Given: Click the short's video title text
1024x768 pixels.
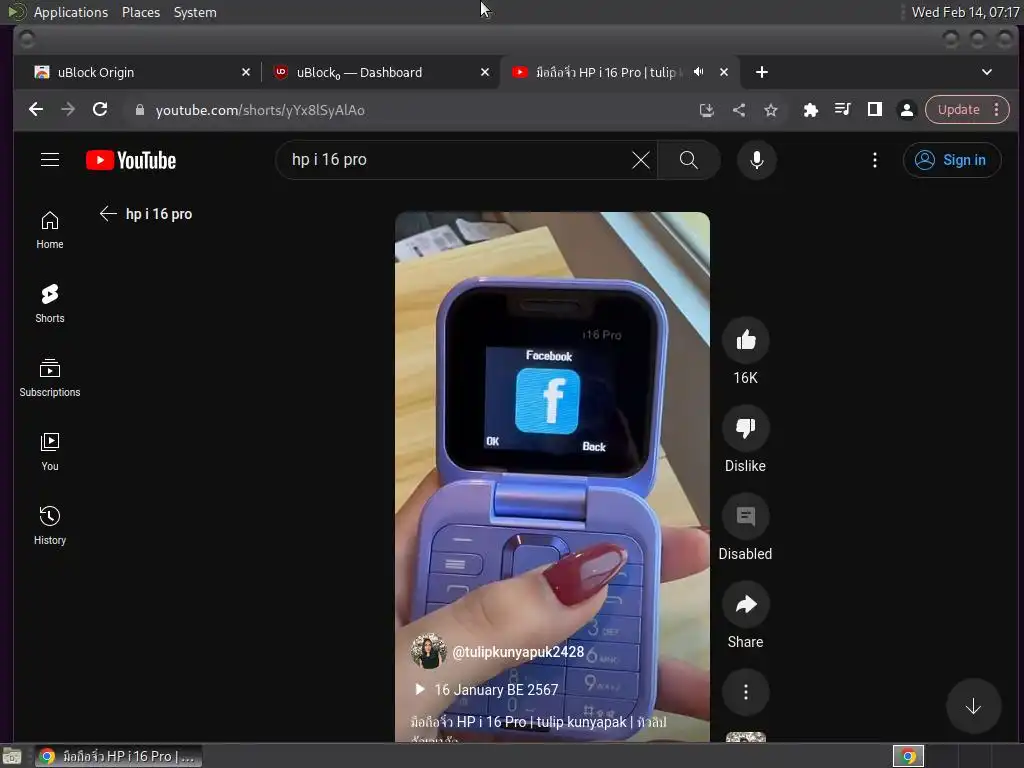Looking at the screenshot, I should [x=538, y=722].
